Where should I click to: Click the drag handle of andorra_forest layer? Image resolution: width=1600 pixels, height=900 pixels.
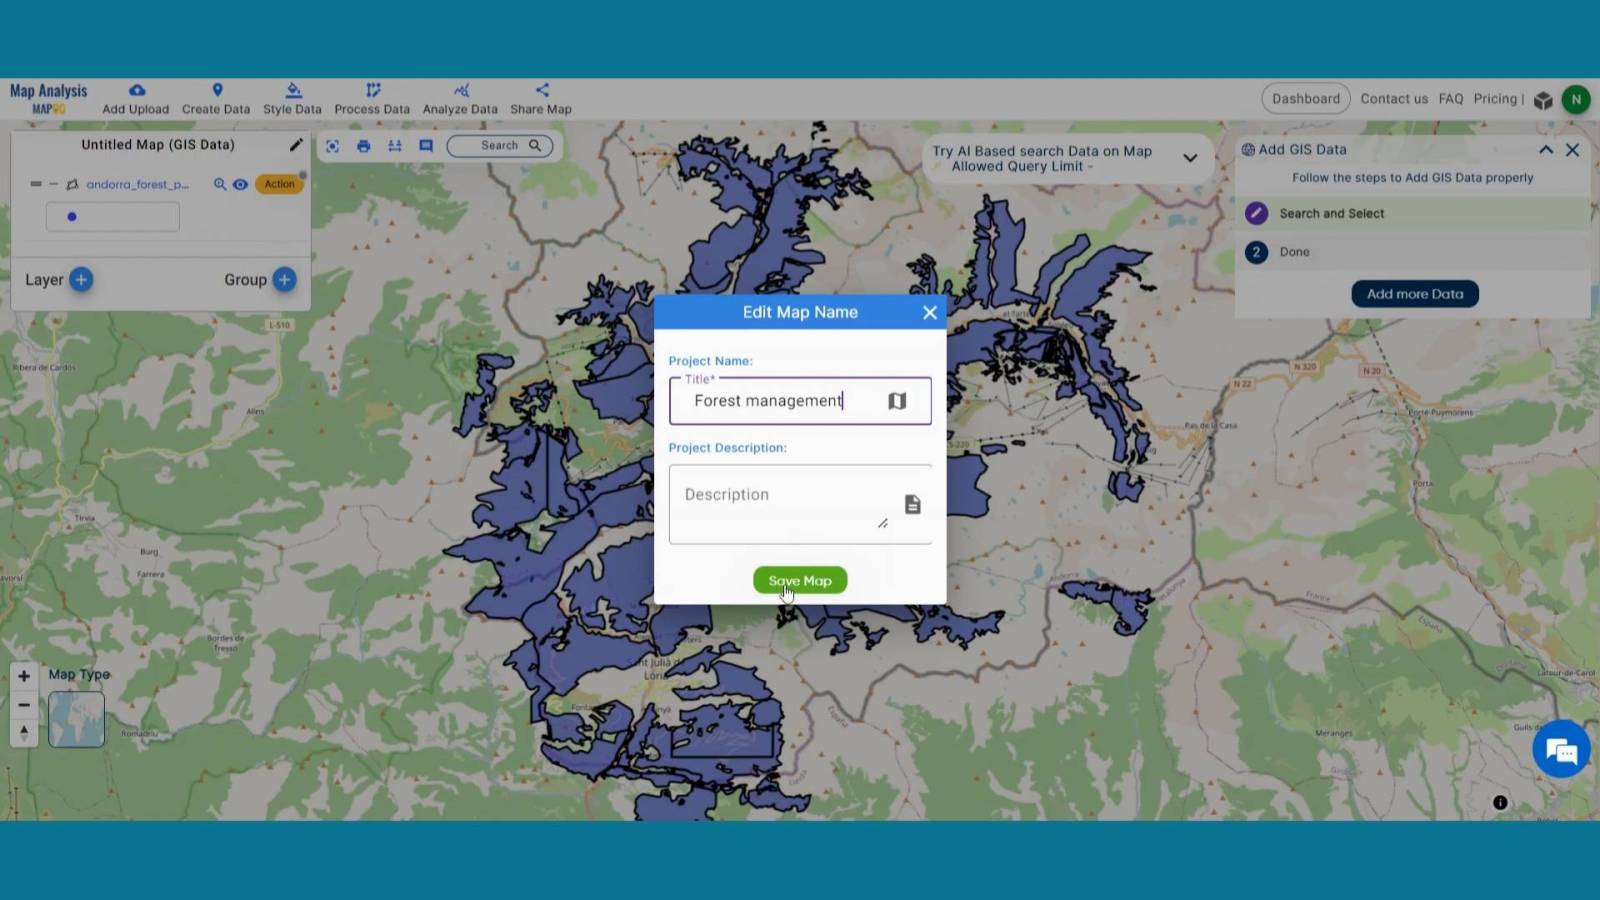[x=36, y=184]
